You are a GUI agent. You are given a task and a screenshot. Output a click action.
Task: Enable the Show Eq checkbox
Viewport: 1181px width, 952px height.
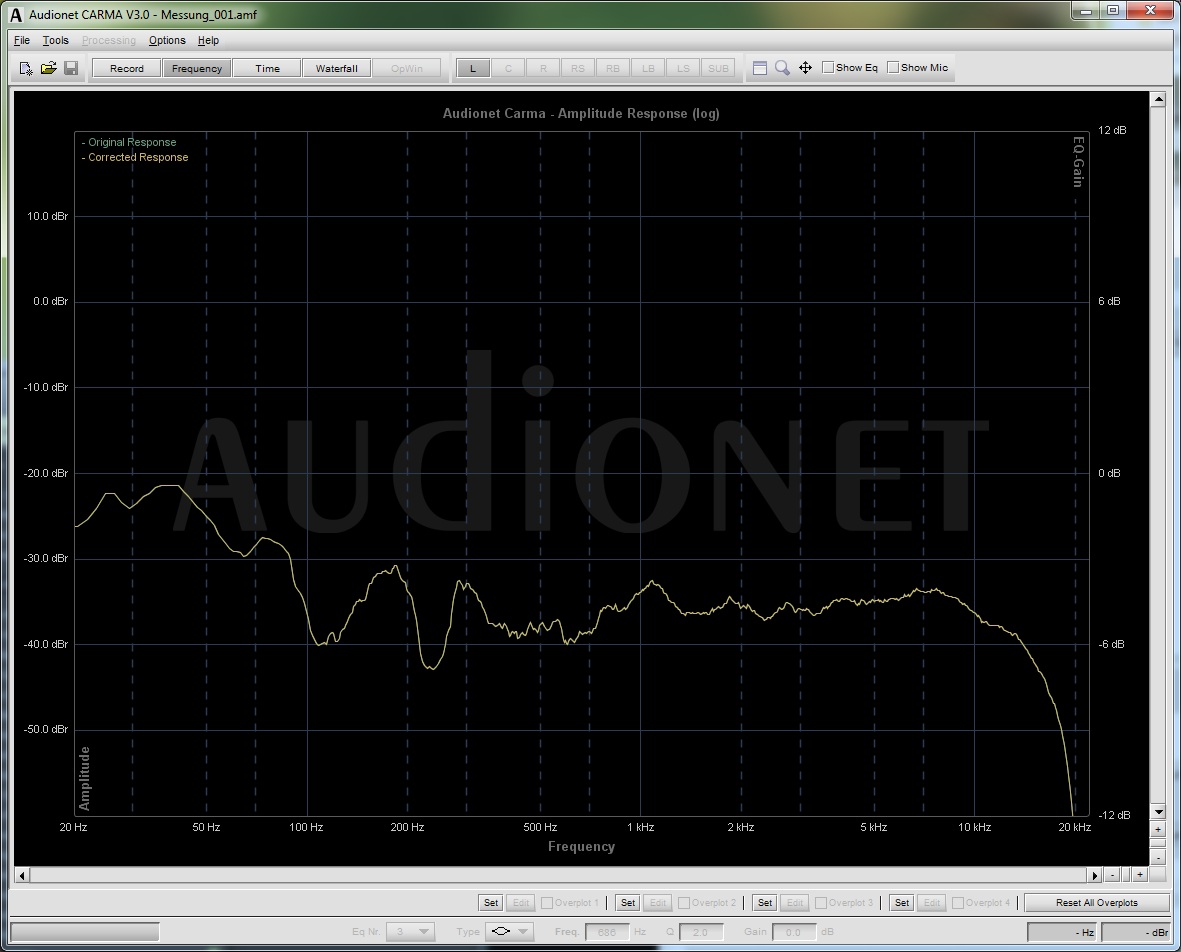point(828,68)
